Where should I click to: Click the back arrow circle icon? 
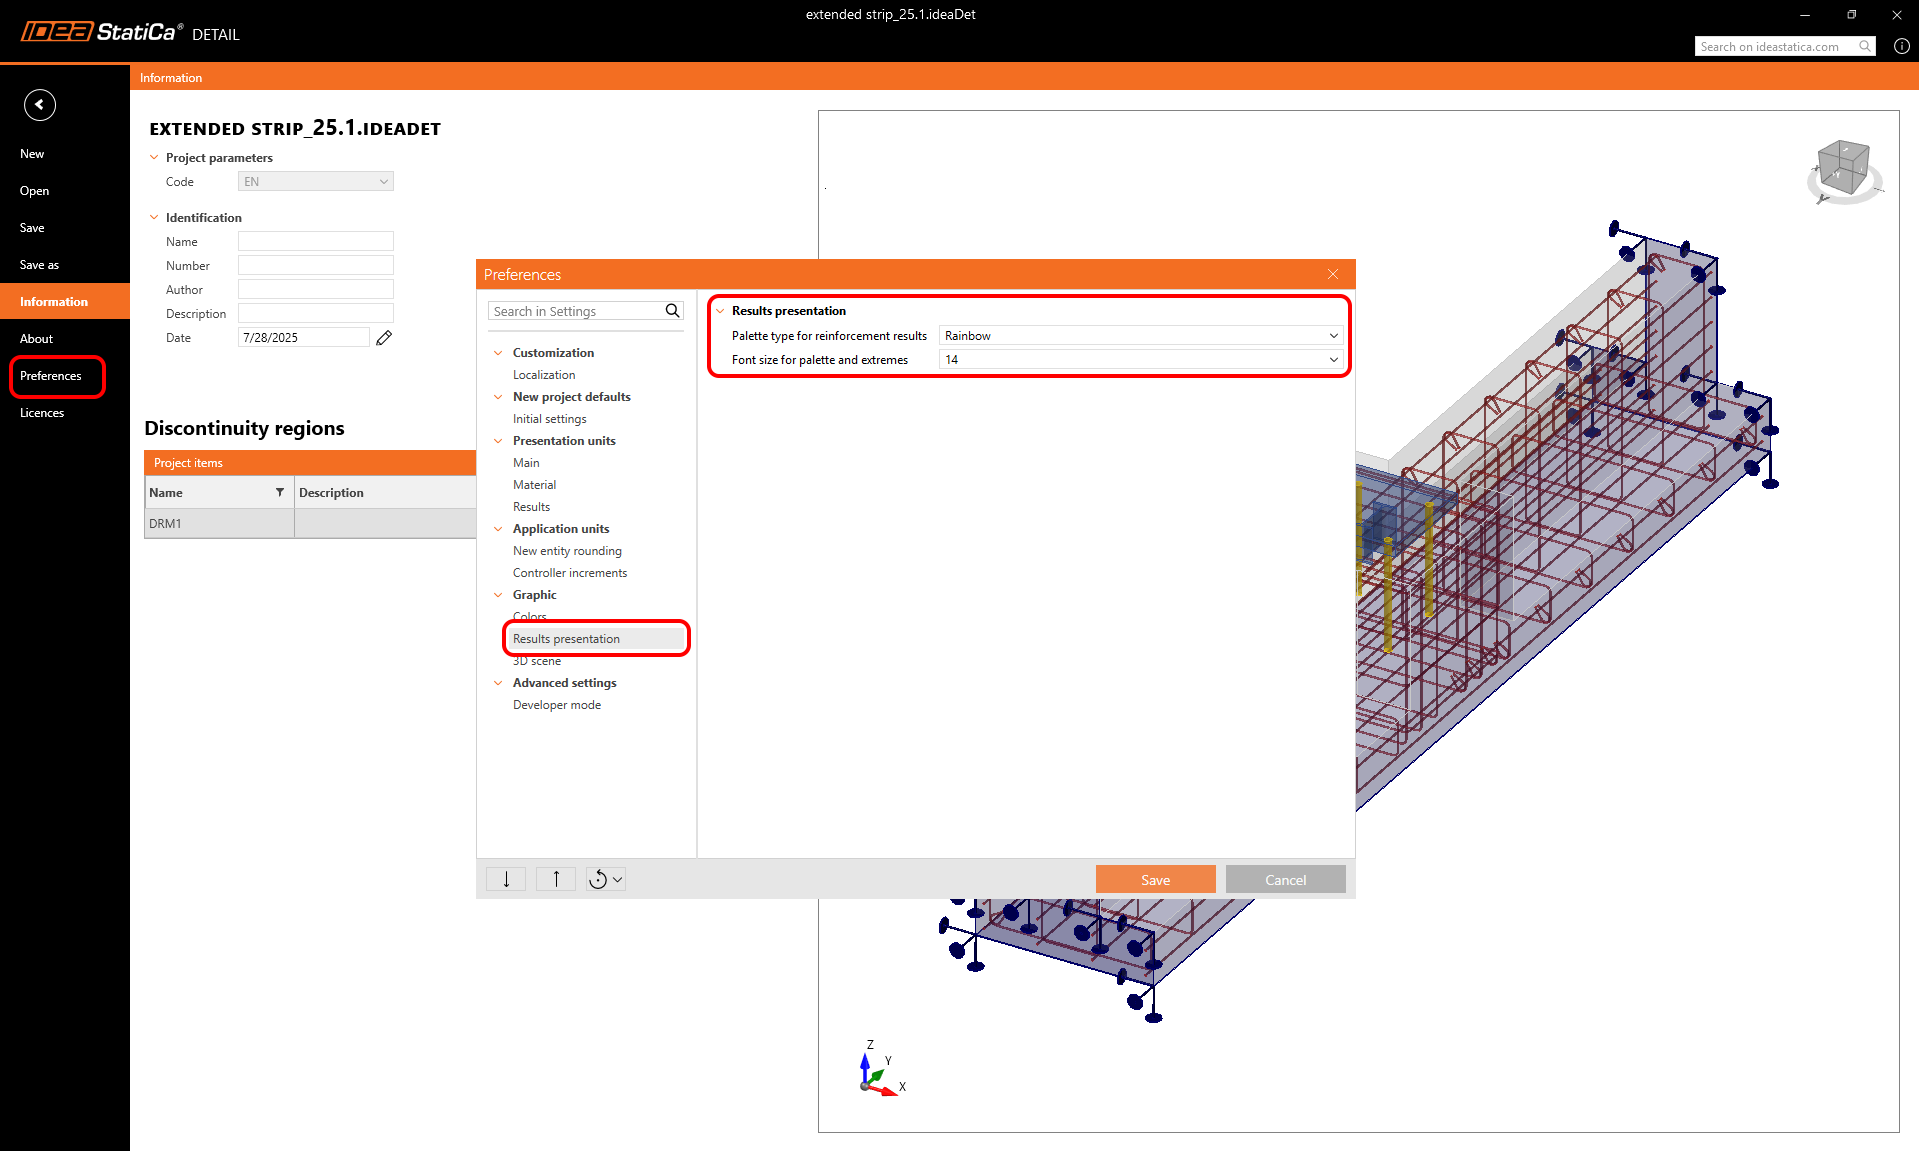[40, 105]
